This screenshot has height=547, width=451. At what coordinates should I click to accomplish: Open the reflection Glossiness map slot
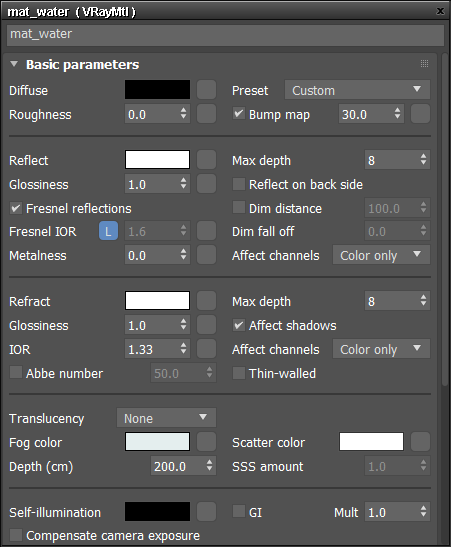(x=206, y=184)
